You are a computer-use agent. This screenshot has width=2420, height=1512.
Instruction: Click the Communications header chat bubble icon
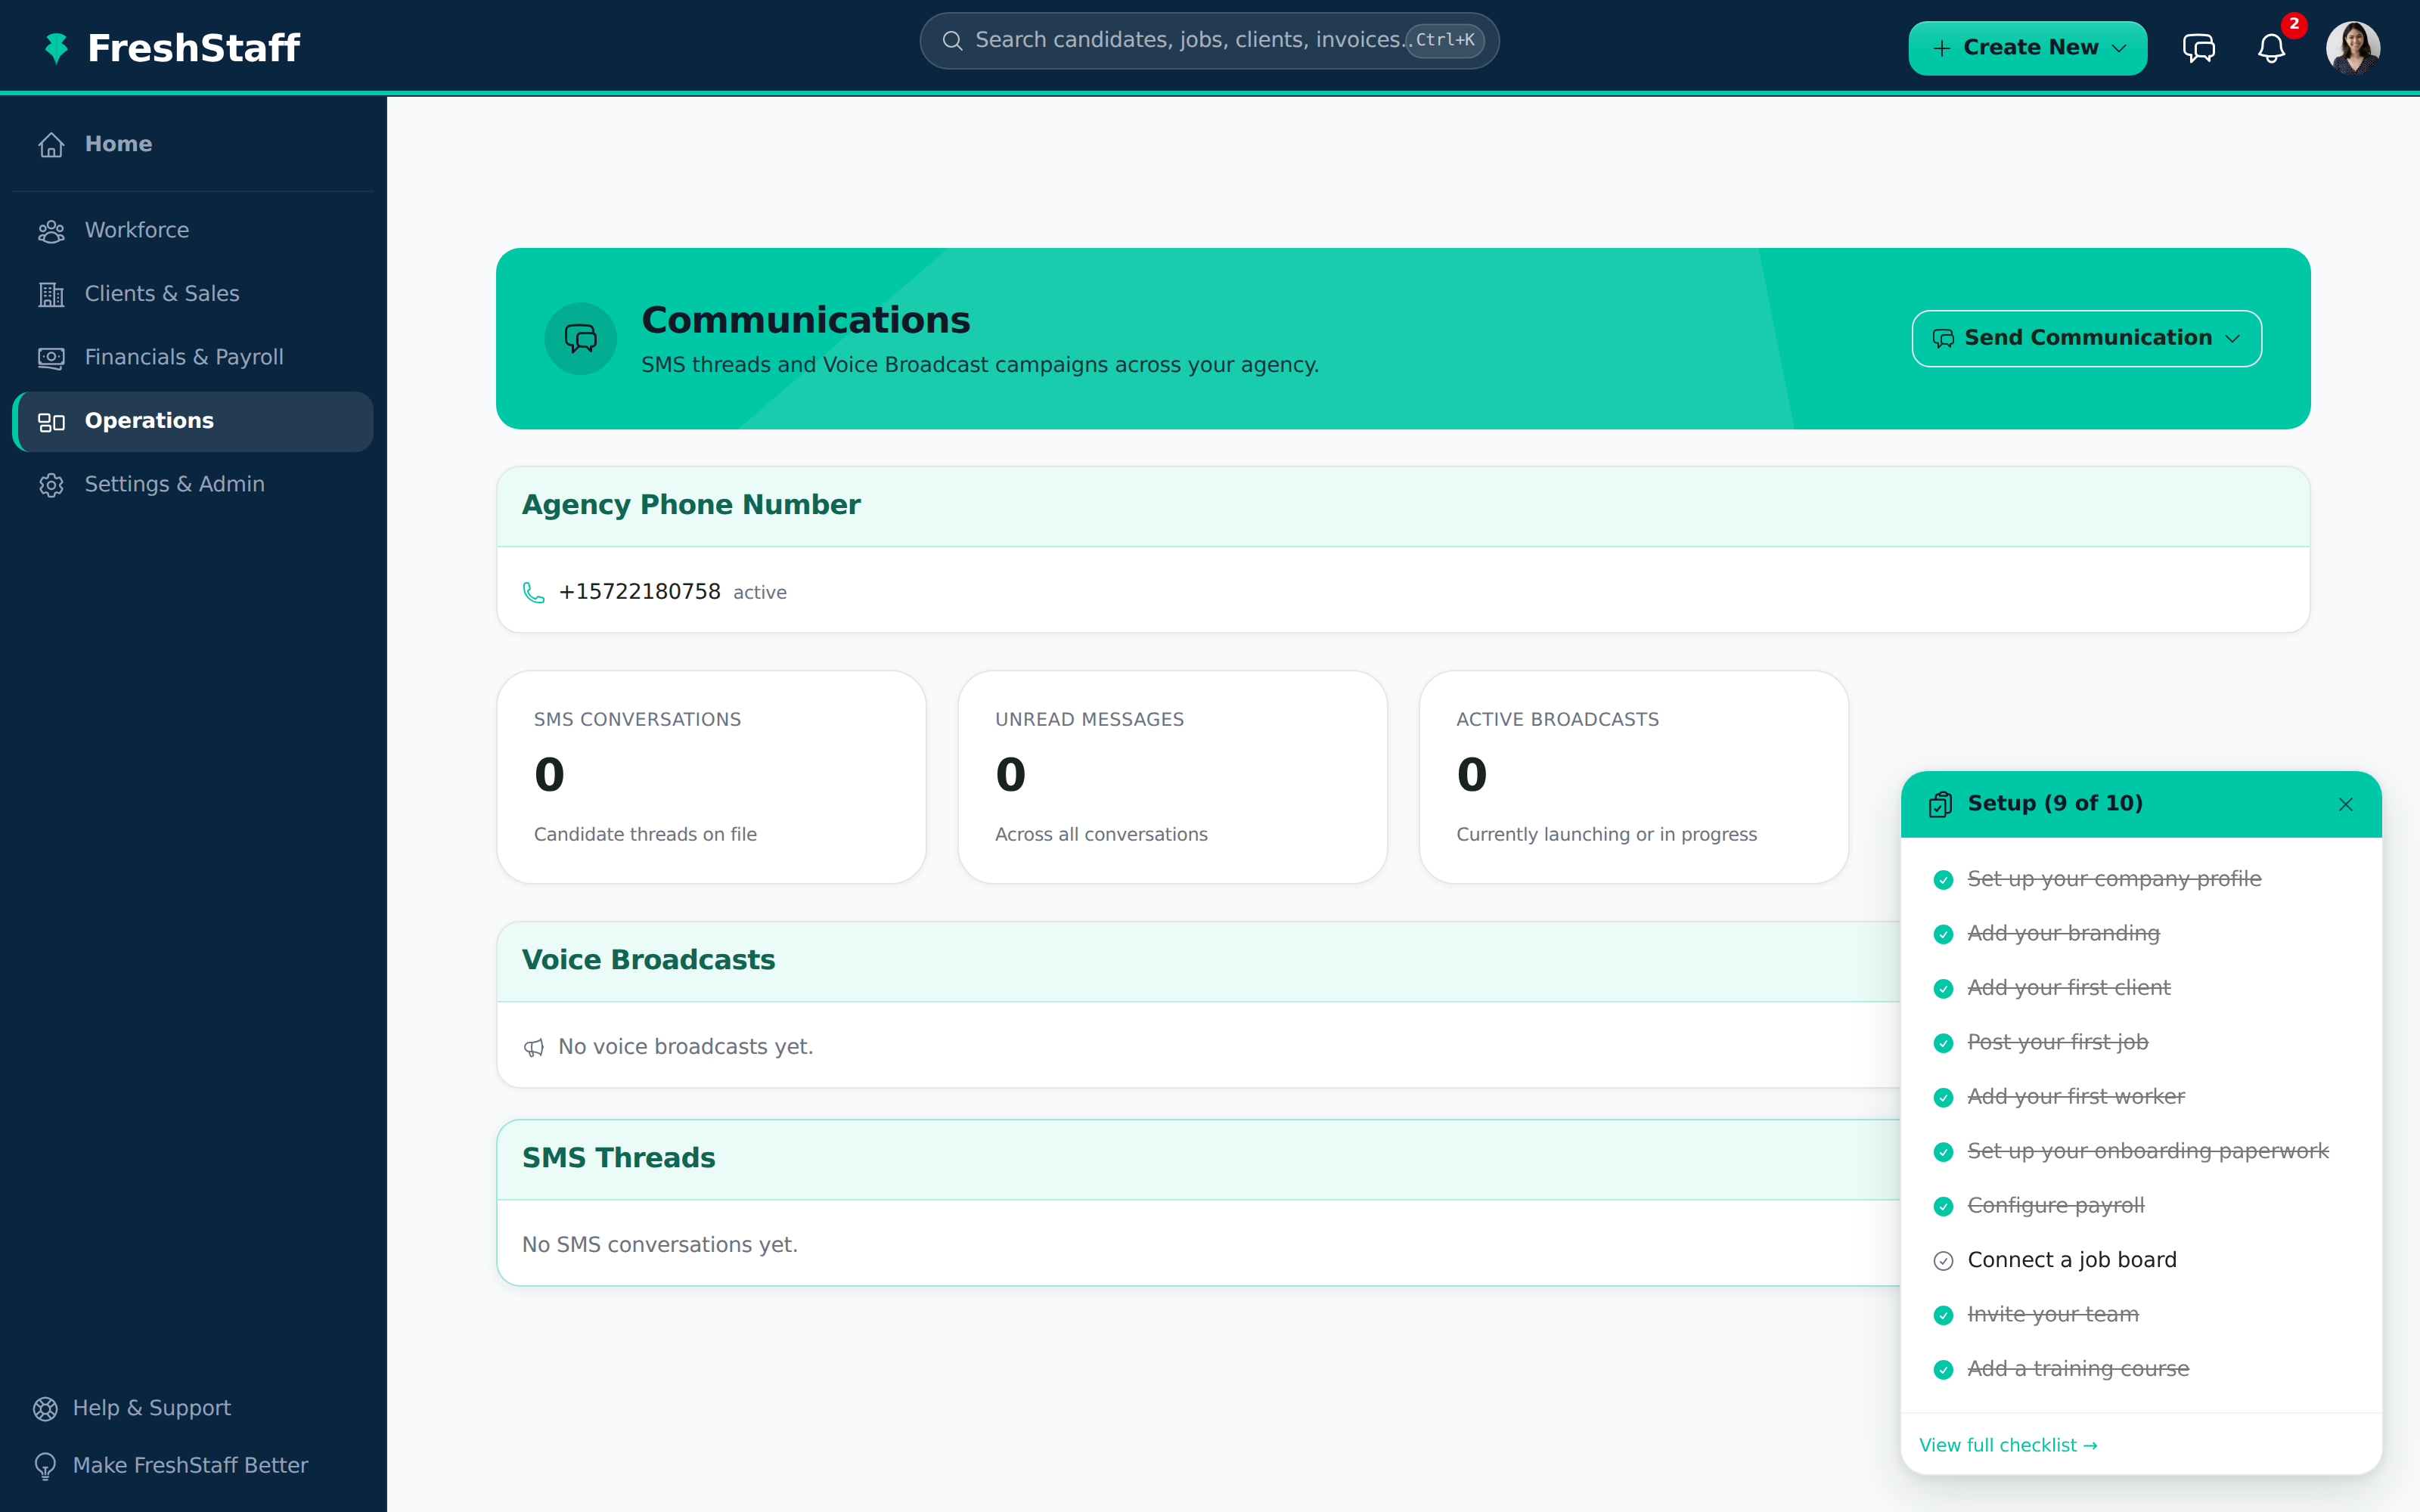580,338
